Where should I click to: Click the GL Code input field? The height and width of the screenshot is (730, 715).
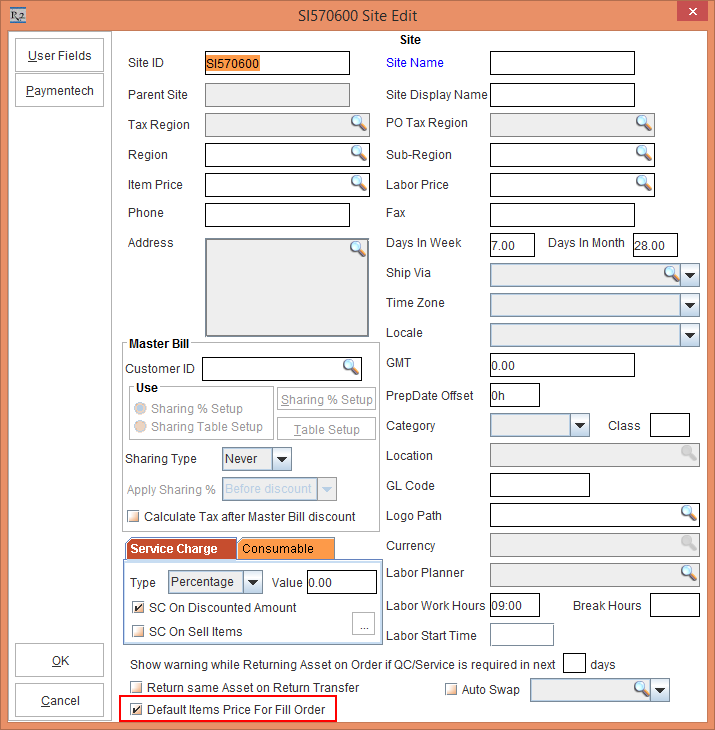[540, 485]
